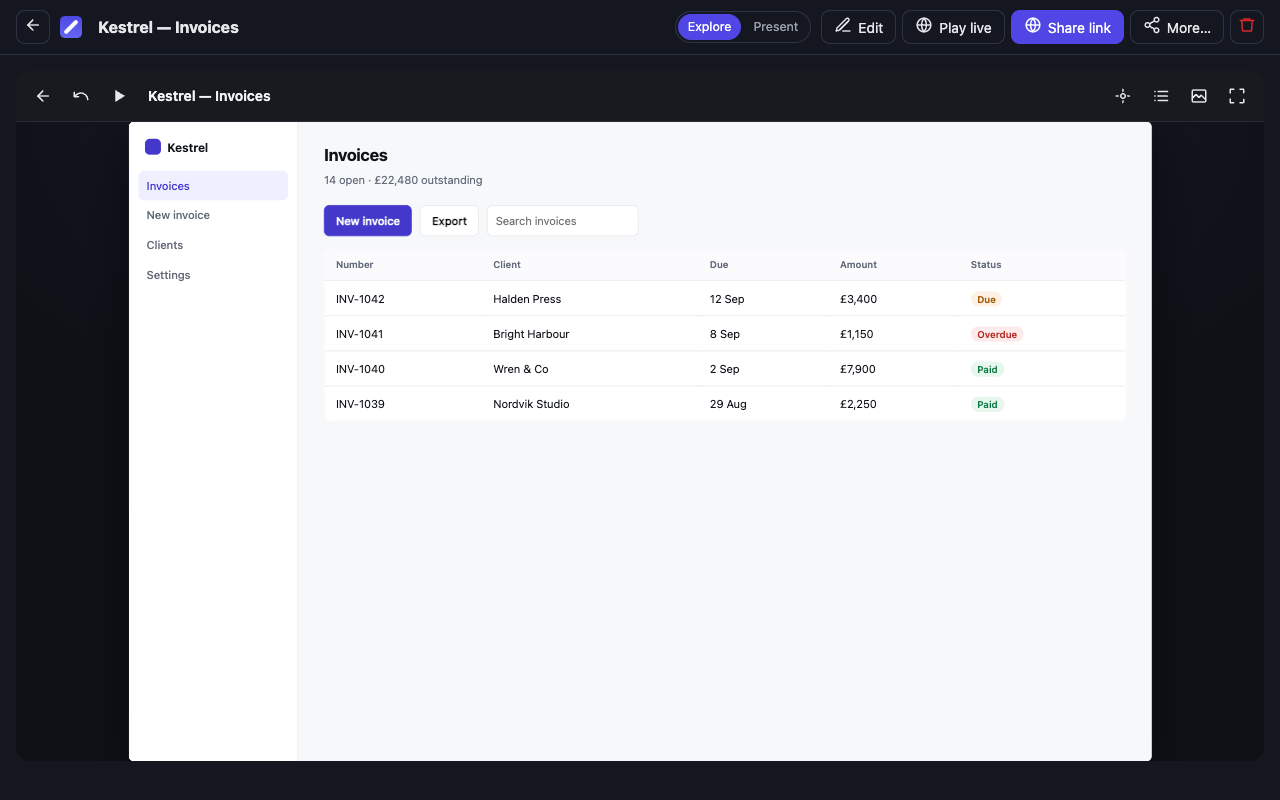The image size is (1280, 800).
Task: Open the screens list icon
Action: [x=1161, y=96]
